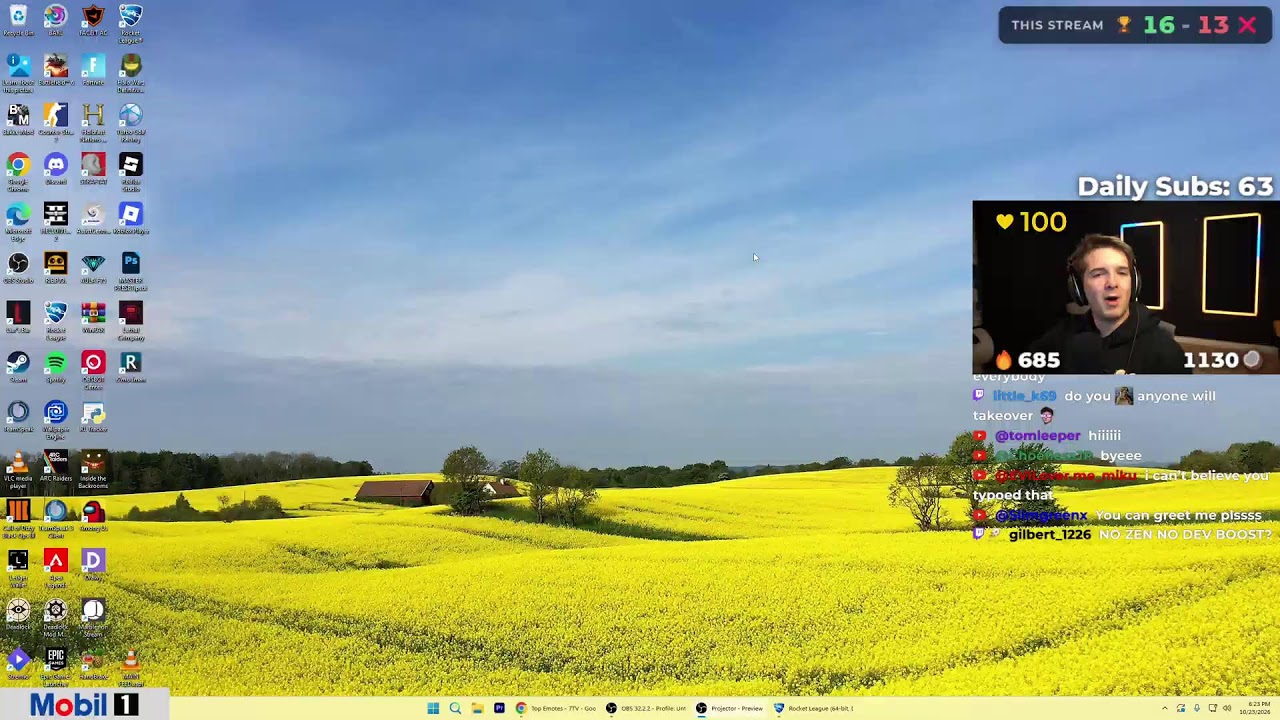Click the volume icon in system tray
The width and height of the screenshot is (1280, 720).
coord(1227,708)
